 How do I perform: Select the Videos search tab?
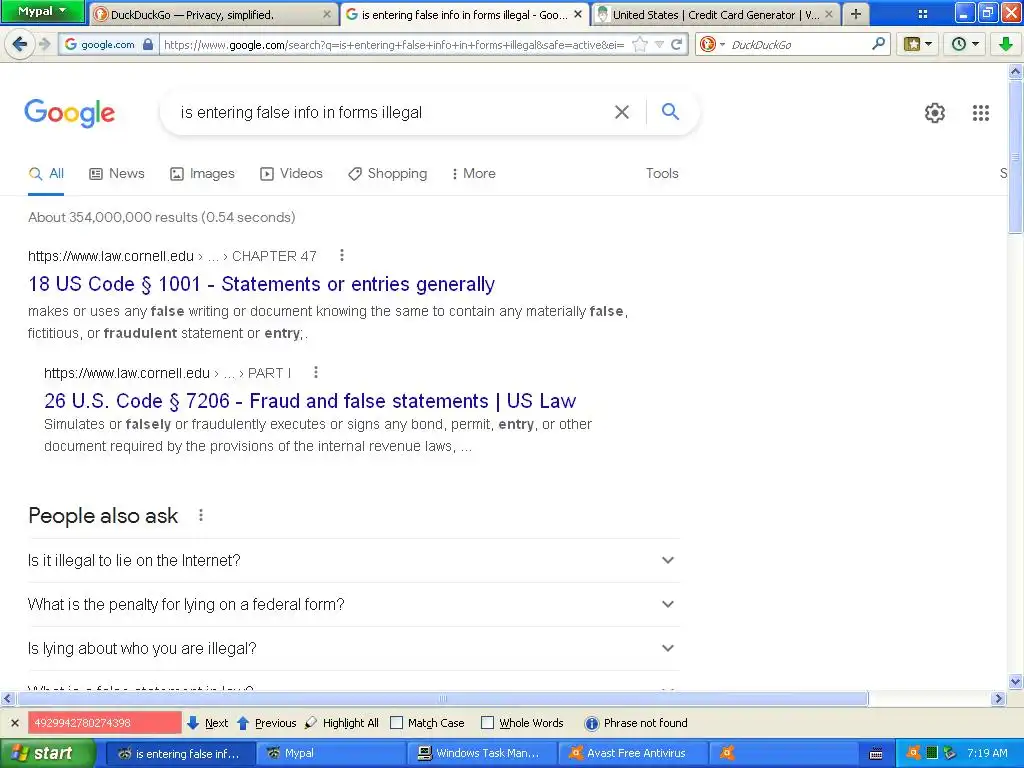pyautogui.click(x=291, y=174)
